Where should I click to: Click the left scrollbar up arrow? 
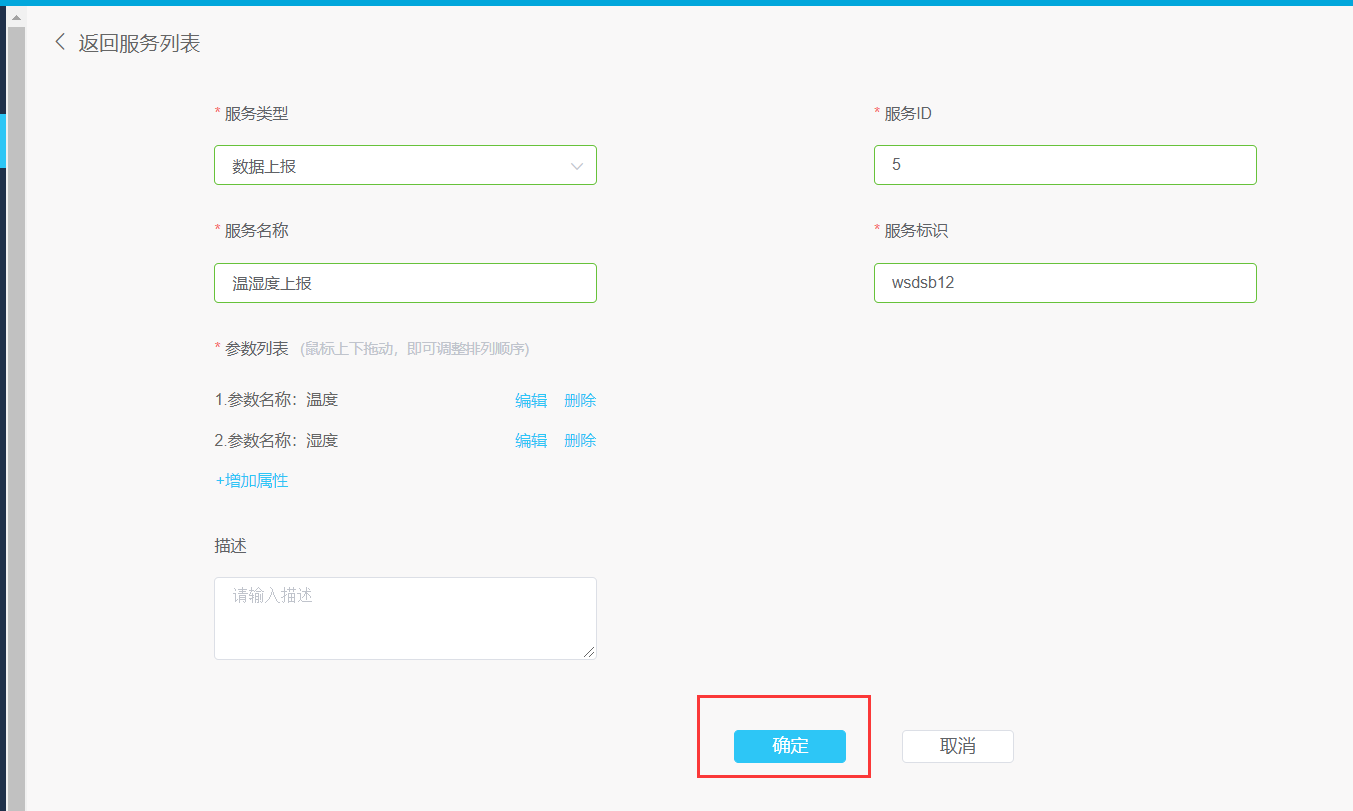coord(16,17)
